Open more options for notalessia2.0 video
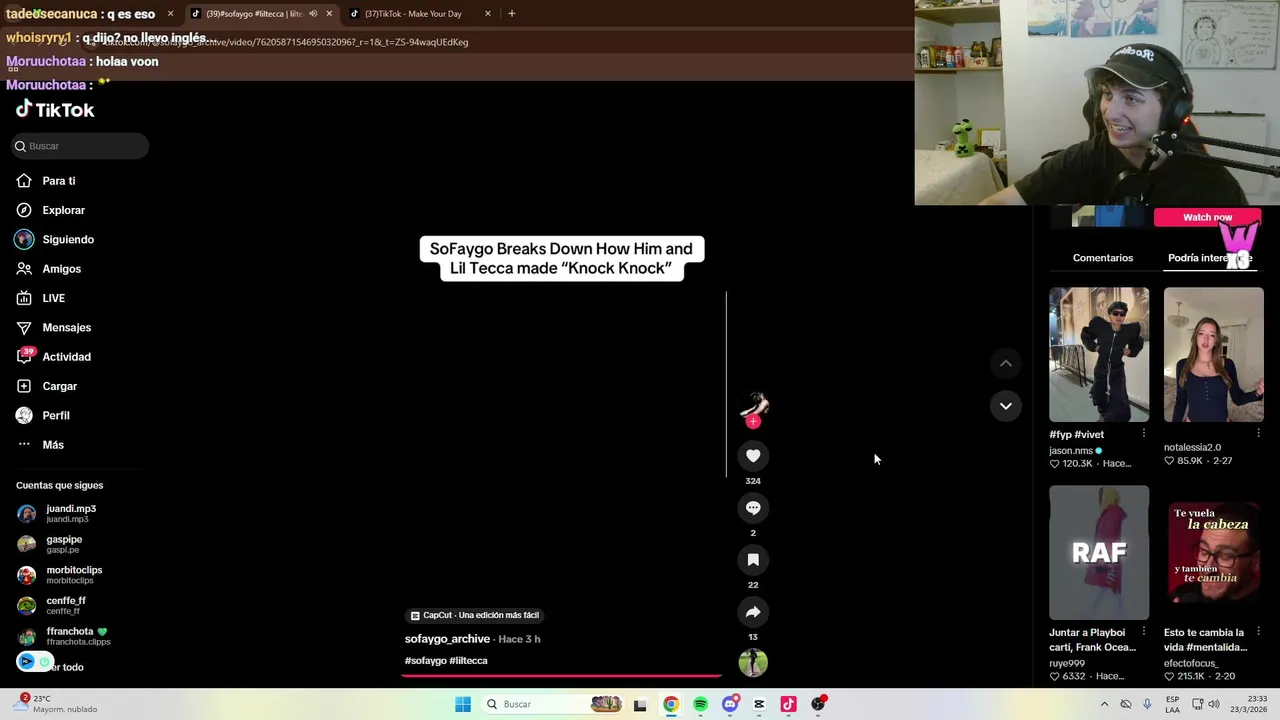Image resolution: width=1280 pixels, height=720 pixels. point(1258,434)
